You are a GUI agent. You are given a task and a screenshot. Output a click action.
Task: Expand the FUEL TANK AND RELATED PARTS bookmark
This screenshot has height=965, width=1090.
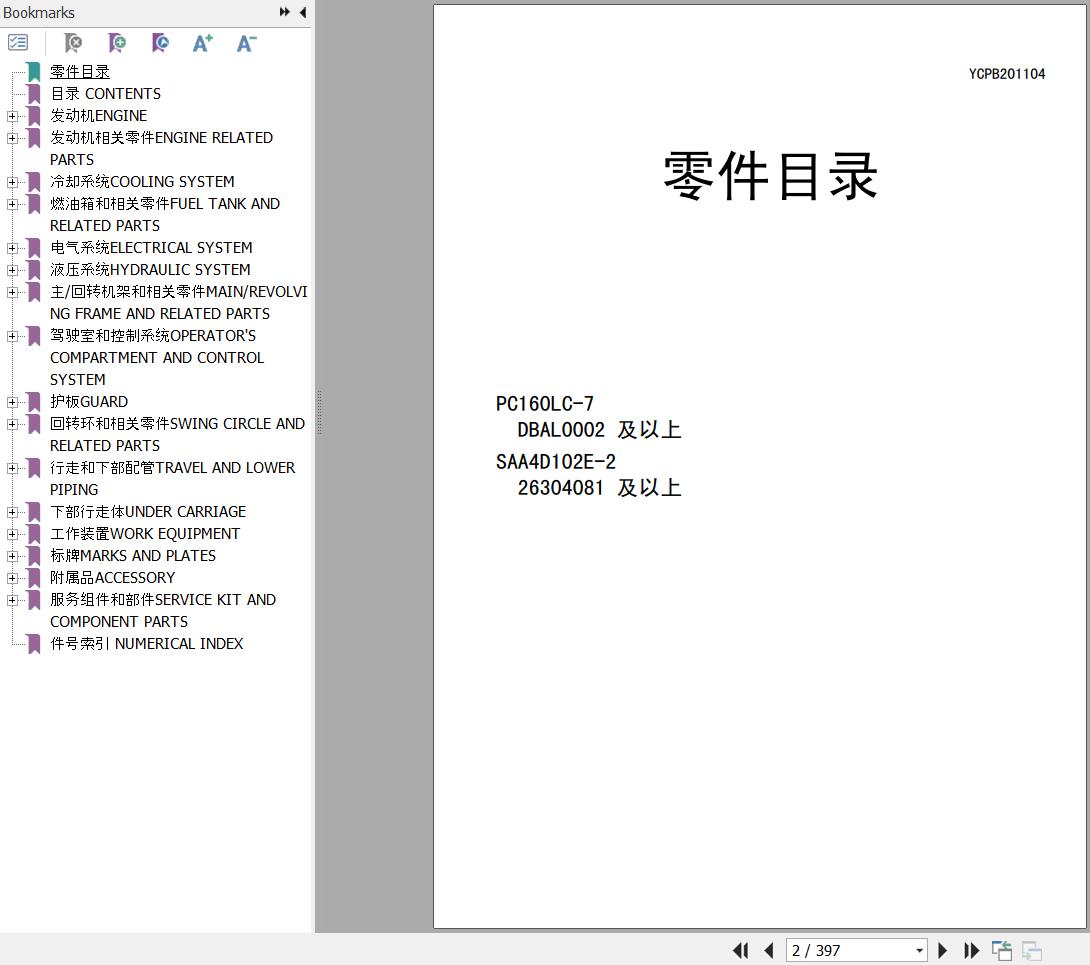(x=12, y=204)
